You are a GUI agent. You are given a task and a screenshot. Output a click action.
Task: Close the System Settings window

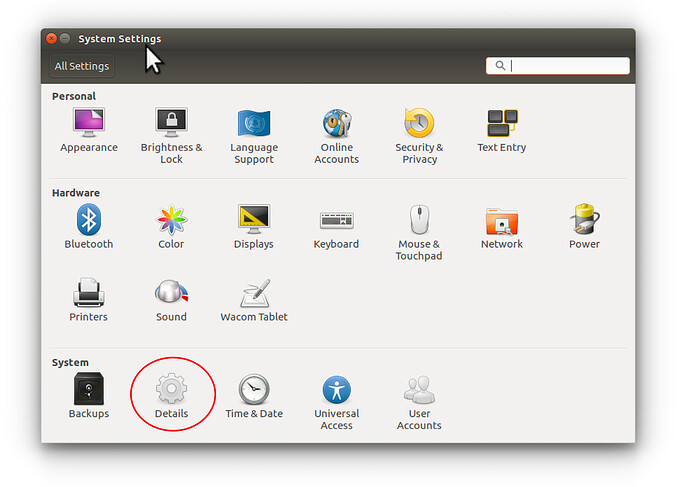[x=51, y=39]
